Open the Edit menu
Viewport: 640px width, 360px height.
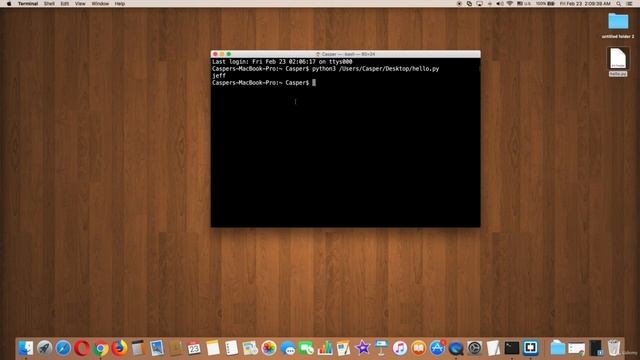tap(64, 3)
